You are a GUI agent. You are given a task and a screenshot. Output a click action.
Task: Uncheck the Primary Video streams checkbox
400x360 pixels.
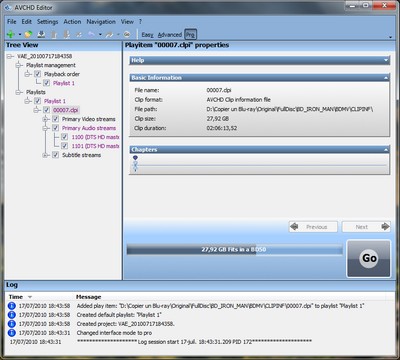coord(55,119)
